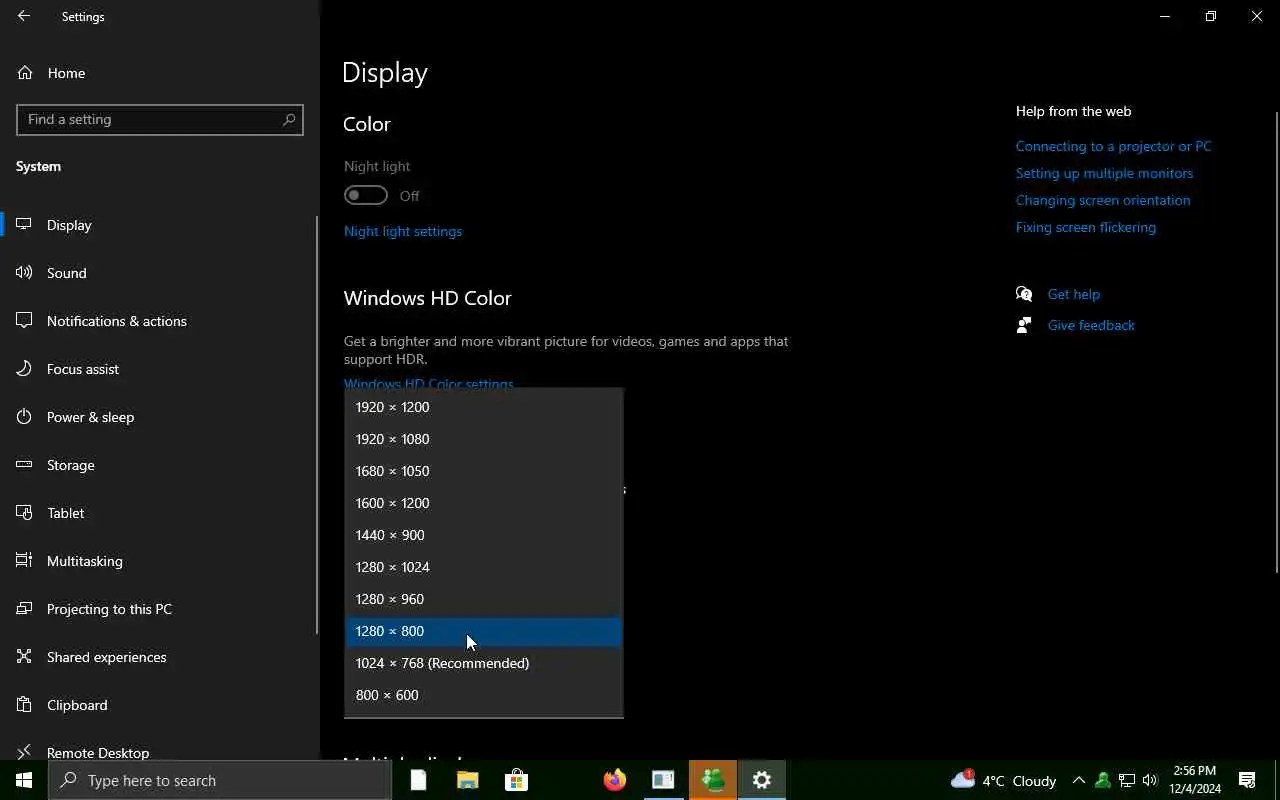Click the Settings gear in taskbar
This screenshot has width=1280, height=800.
762,780
